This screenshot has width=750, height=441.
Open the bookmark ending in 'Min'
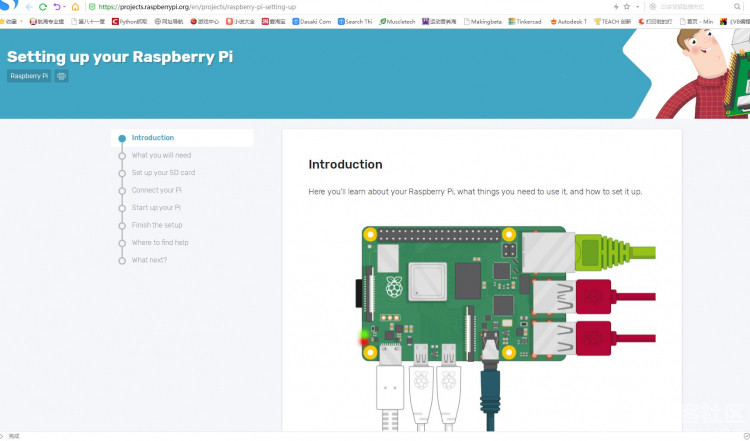[696, 22]
